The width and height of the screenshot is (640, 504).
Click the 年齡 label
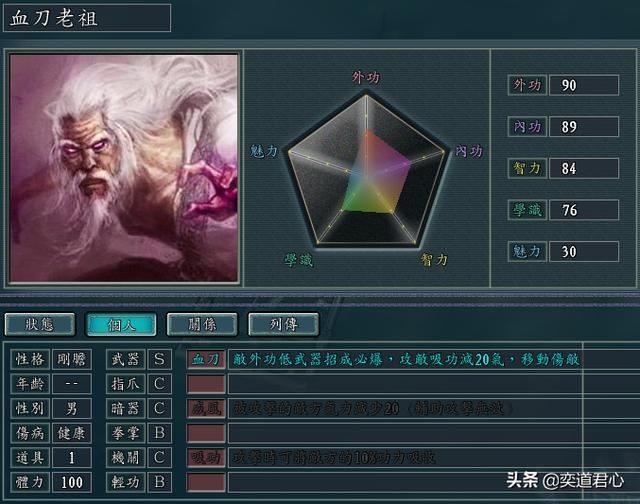pos(30,384)
